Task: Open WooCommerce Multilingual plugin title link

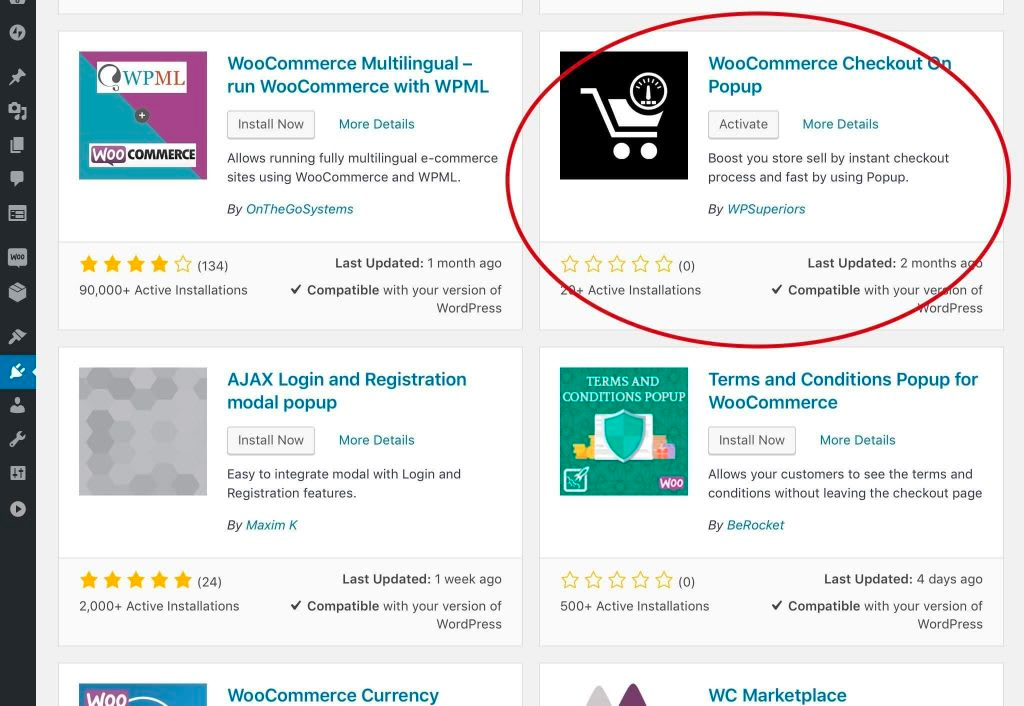Action: pyautogui.click(x=358, y=75)
